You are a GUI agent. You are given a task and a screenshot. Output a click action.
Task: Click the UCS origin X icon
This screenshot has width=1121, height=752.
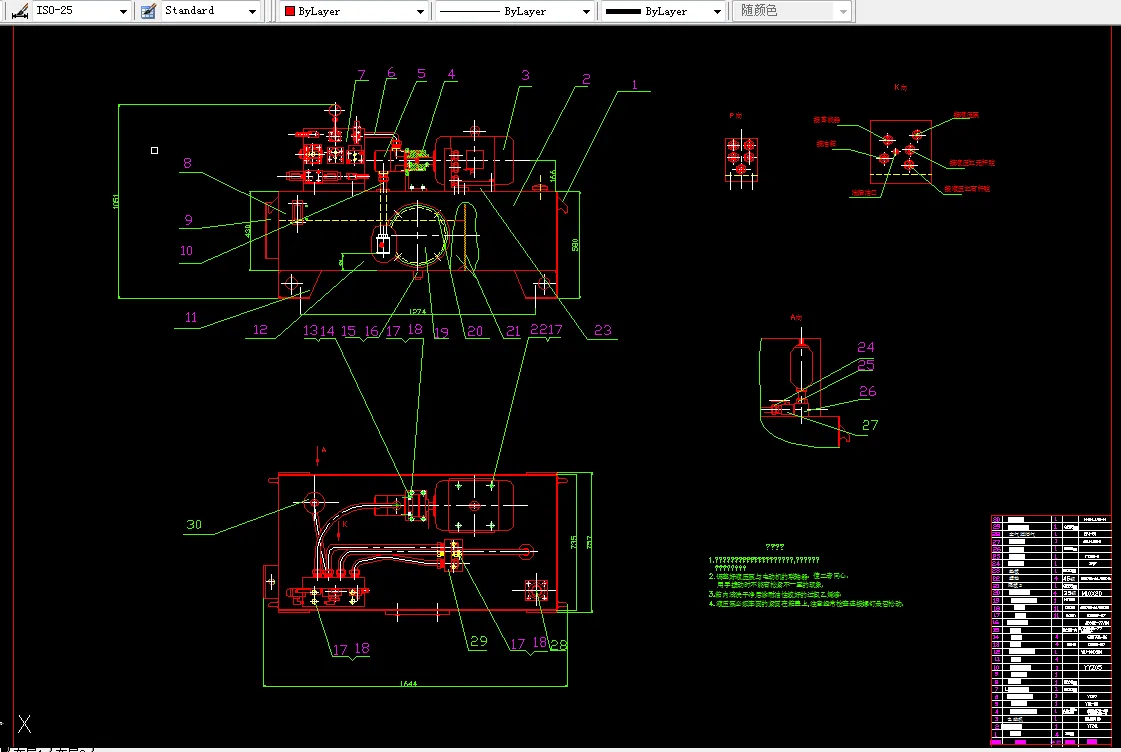click(x=24, y=723)
